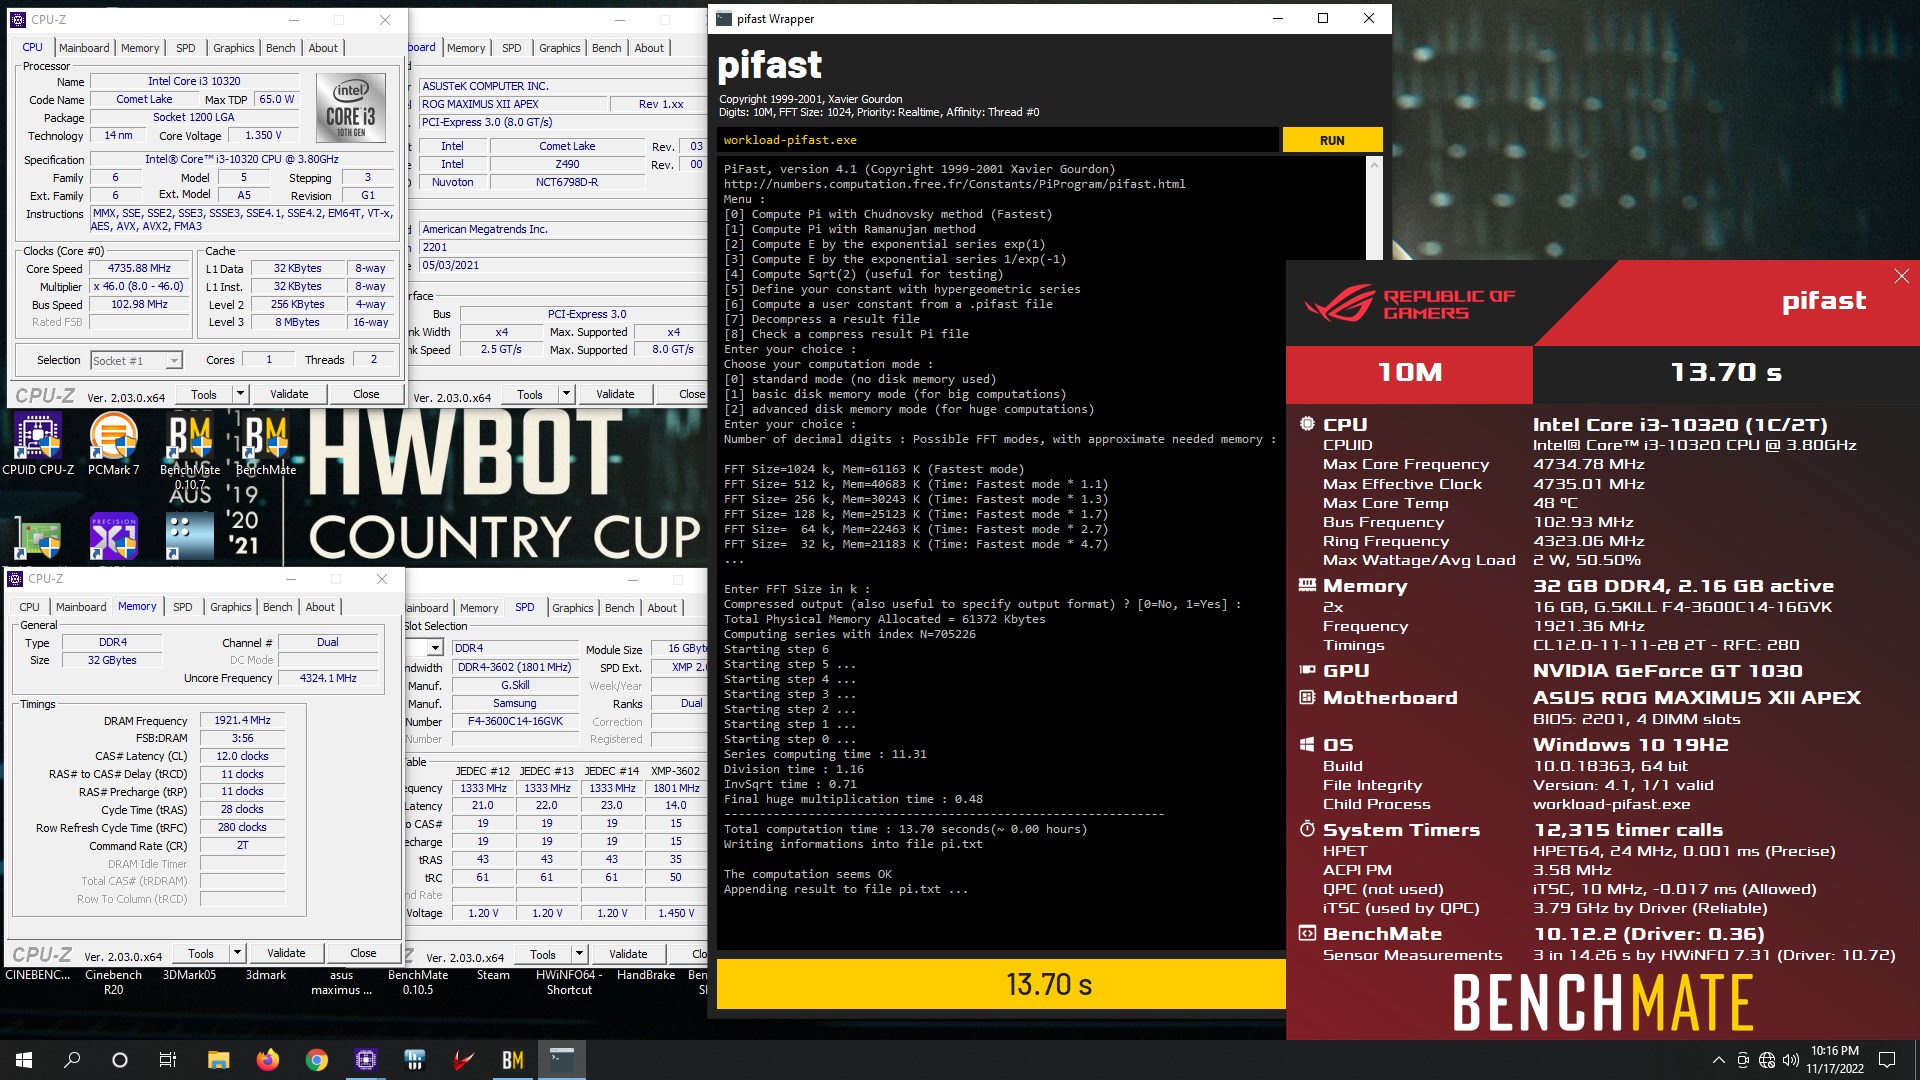This screenshot has width=1920, height=1080.
Task: Open Tools dropdown arrow in SPD CPU-Z window
Action: coord(579,954)
